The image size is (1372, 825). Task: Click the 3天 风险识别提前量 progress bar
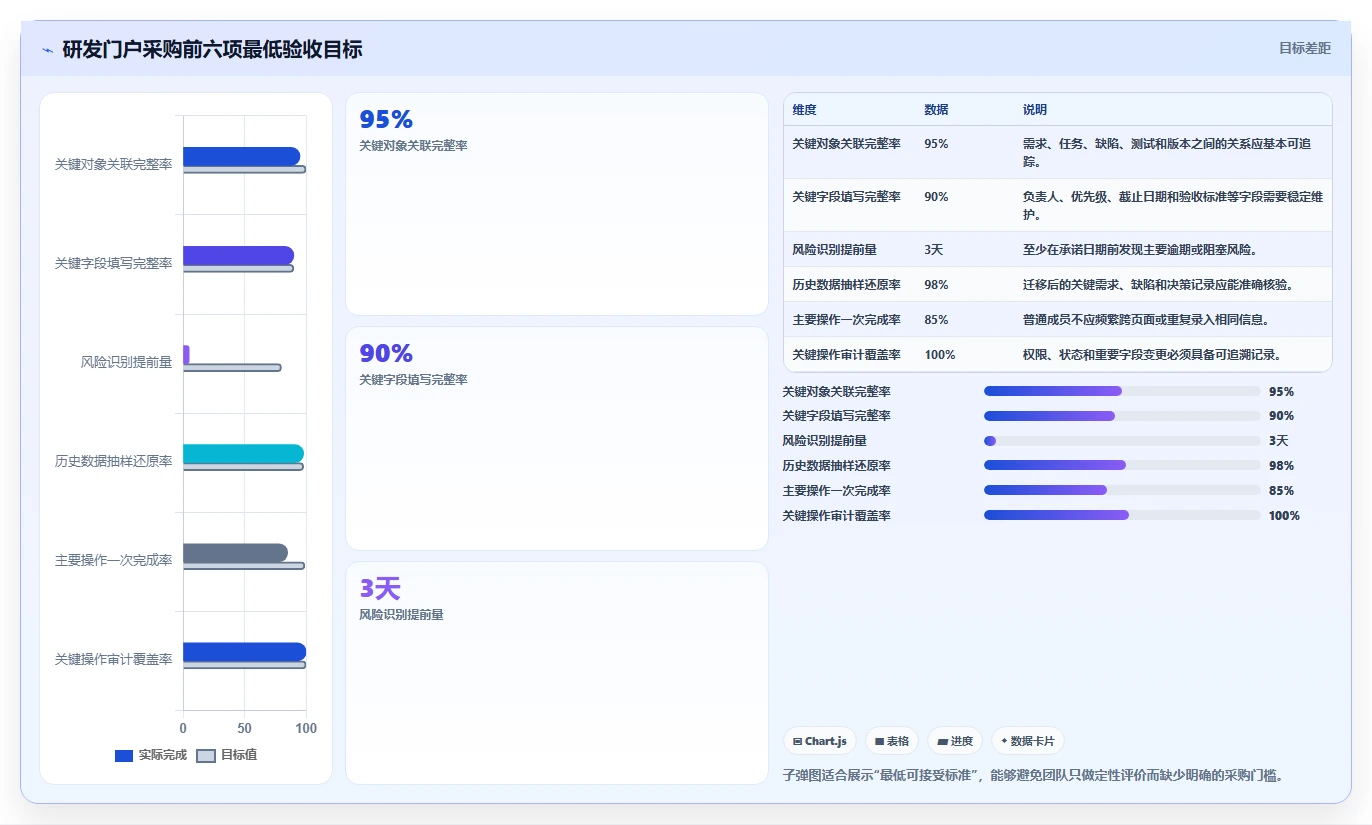pos(1122,441)
